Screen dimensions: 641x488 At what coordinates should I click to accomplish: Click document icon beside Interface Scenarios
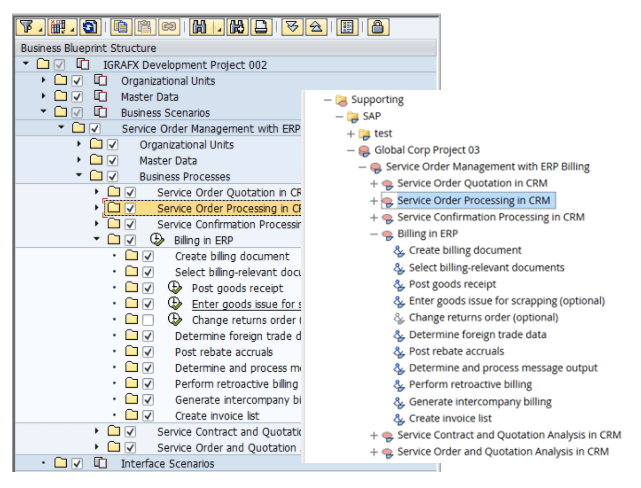point(101,463)
